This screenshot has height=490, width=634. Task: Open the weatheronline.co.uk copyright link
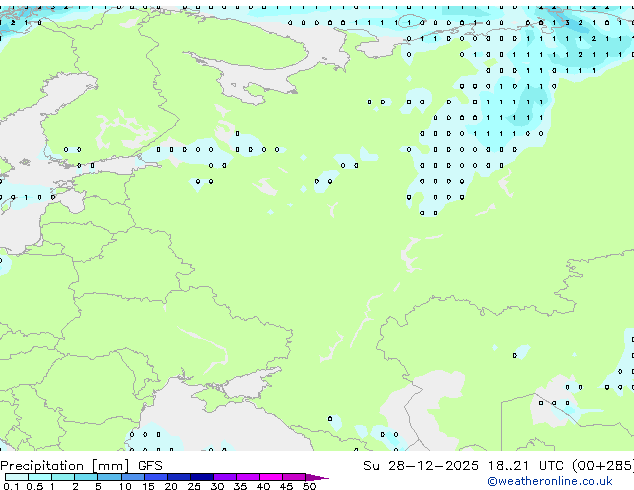tap(549, 481)
